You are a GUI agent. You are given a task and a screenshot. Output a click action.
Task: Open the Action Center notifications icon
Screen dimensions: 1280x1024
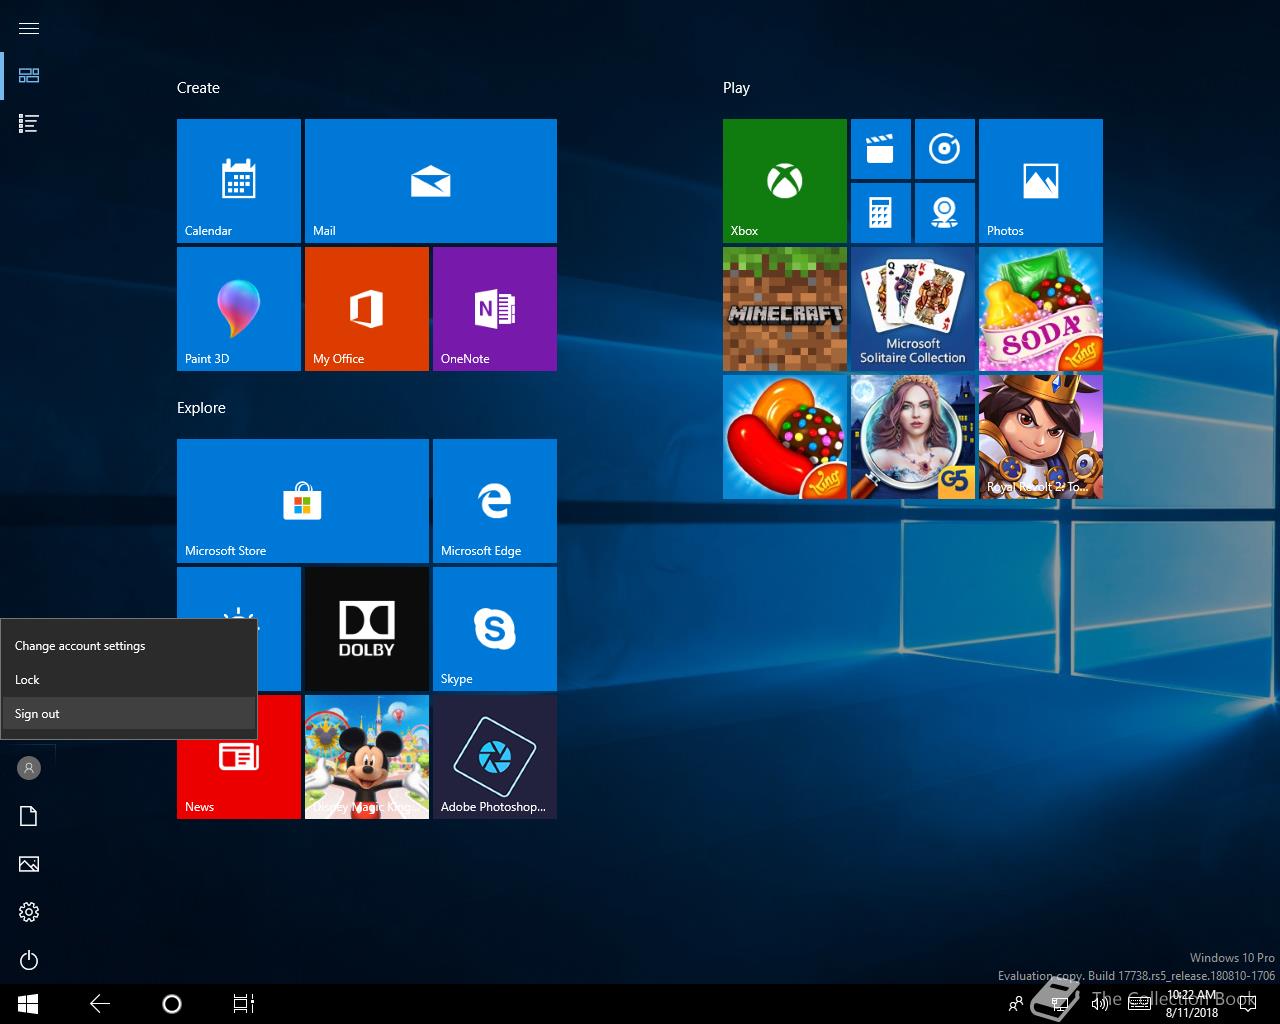coord(1247,1004)
